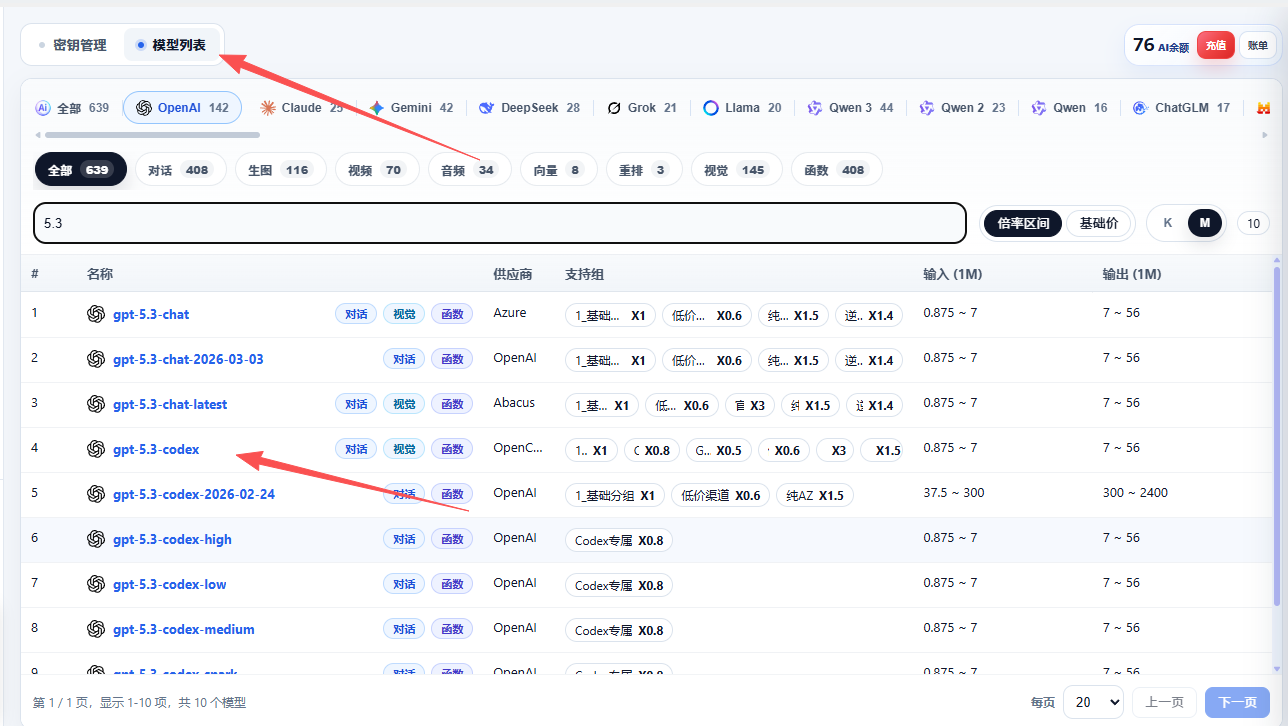This screenshot has width=1288, height=726.
Task: Switch price unit to K
Action: pyautogui.click(x=1167, y=223)
